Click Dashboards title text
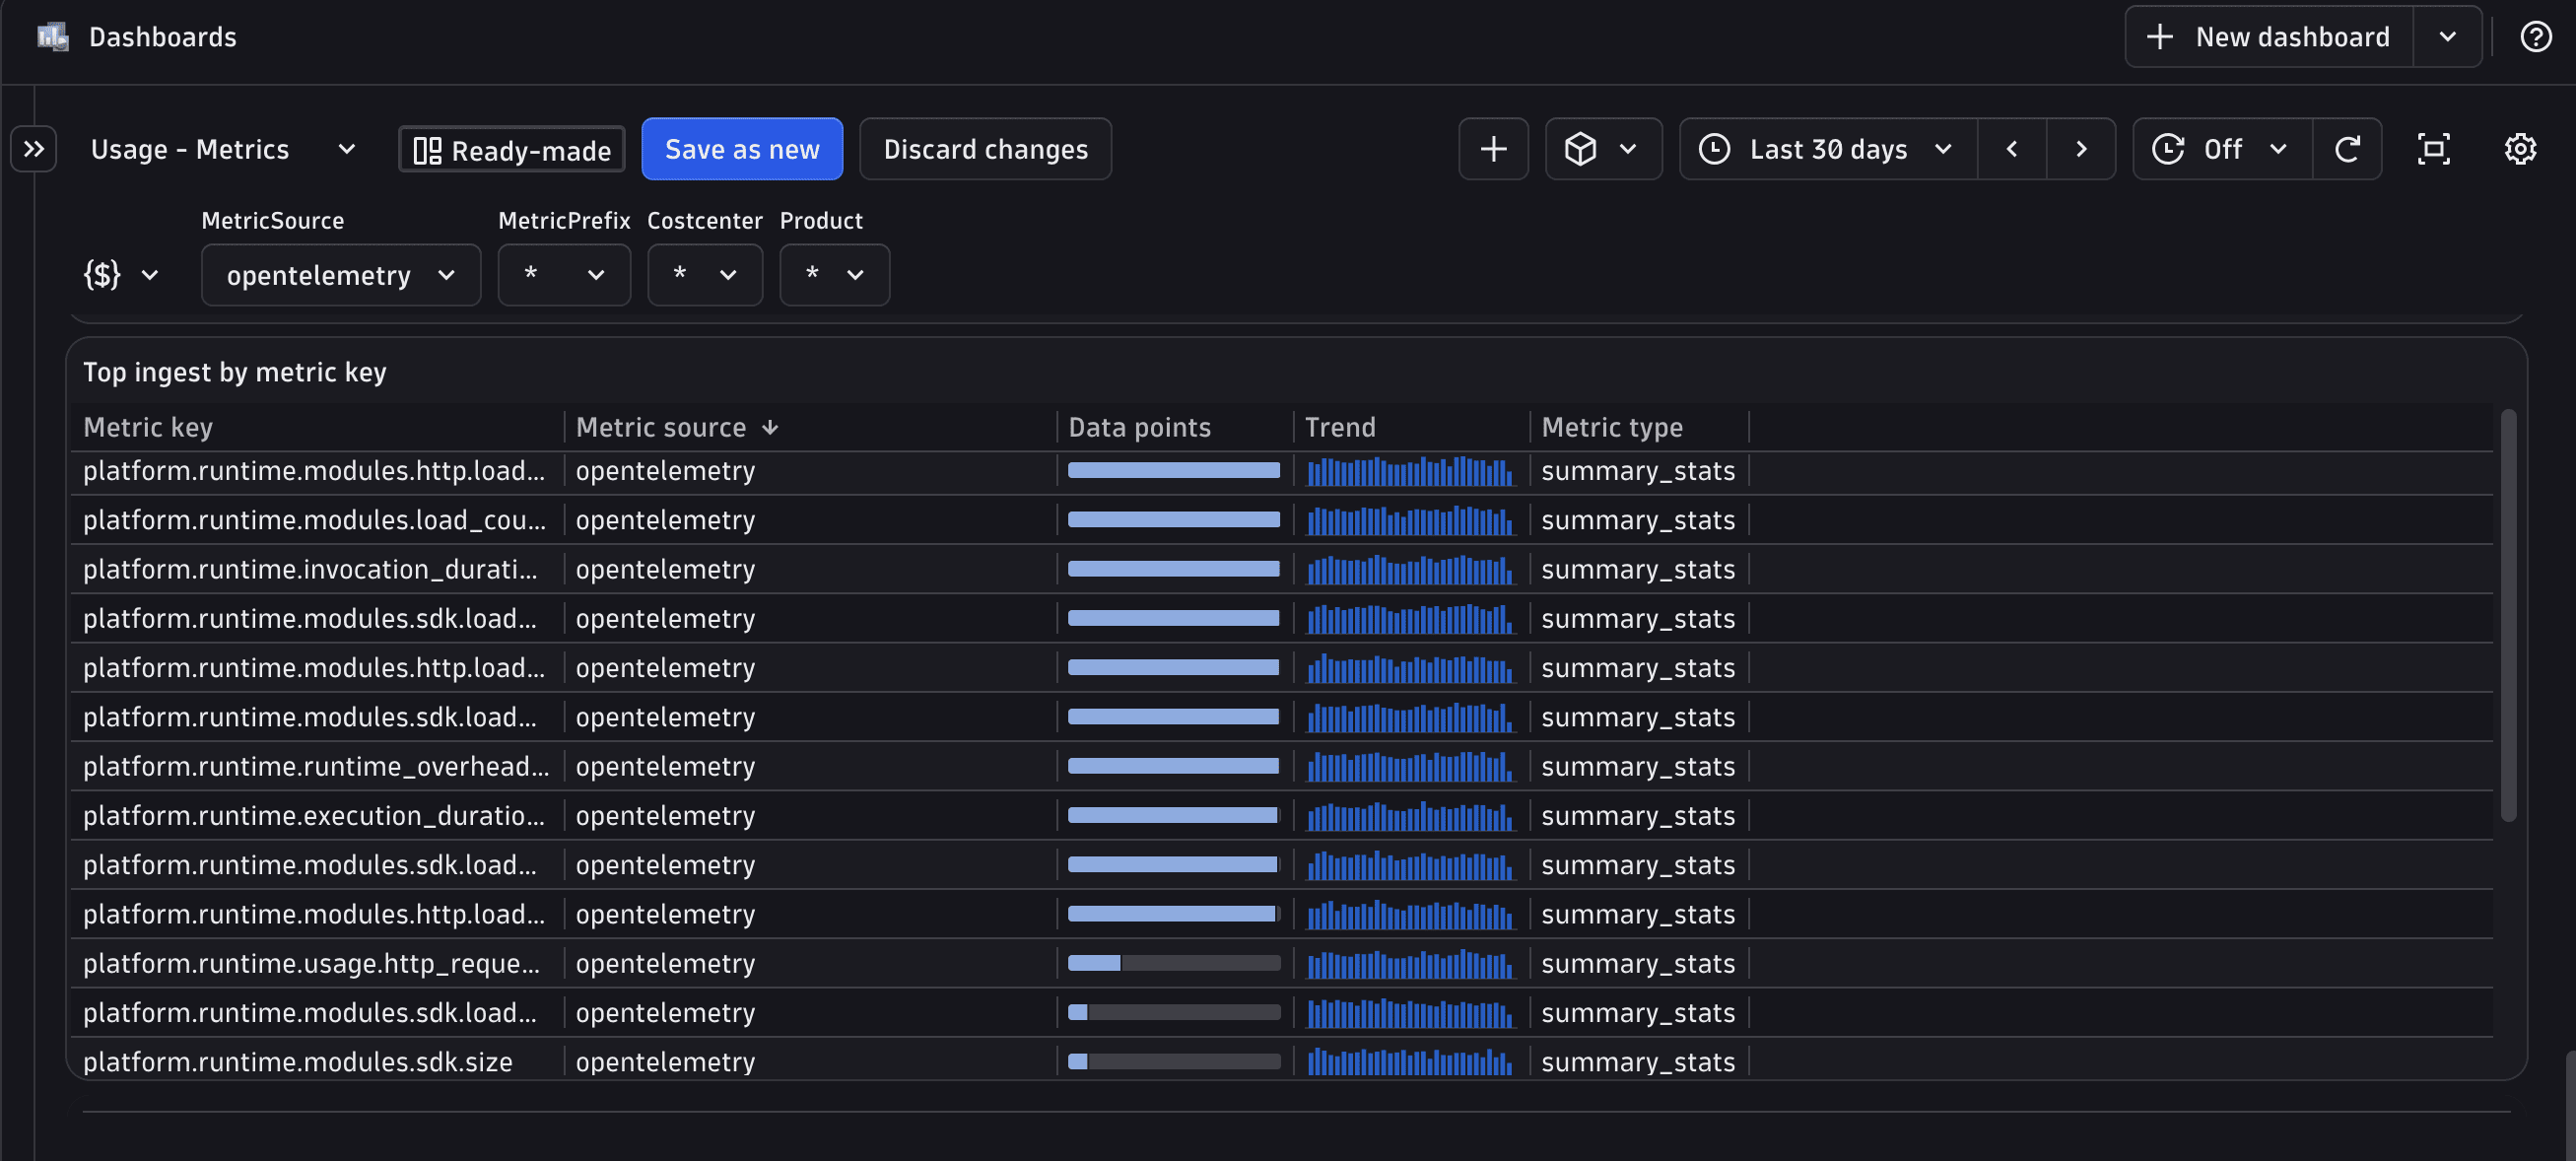The width and height of the screenshot is (2576, 1161). coord(163,37)
